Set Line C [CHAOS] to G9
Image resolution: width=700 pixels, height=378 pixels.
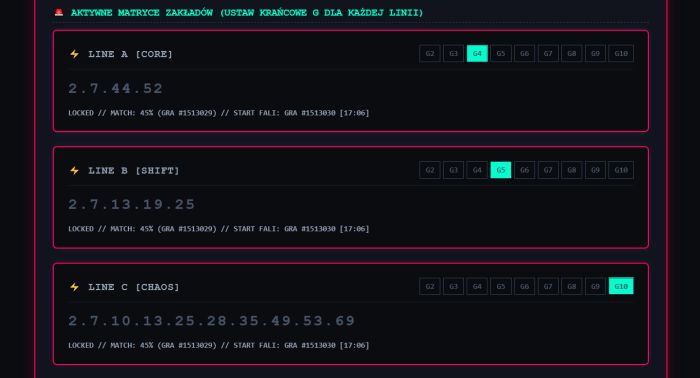coord(596,287)
